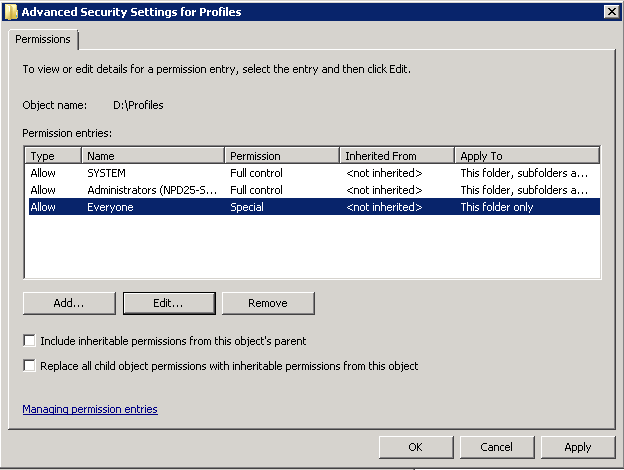Enable include inheritable permissions from parent
Viewport: 624px width, 470px height.
point(29,341)
